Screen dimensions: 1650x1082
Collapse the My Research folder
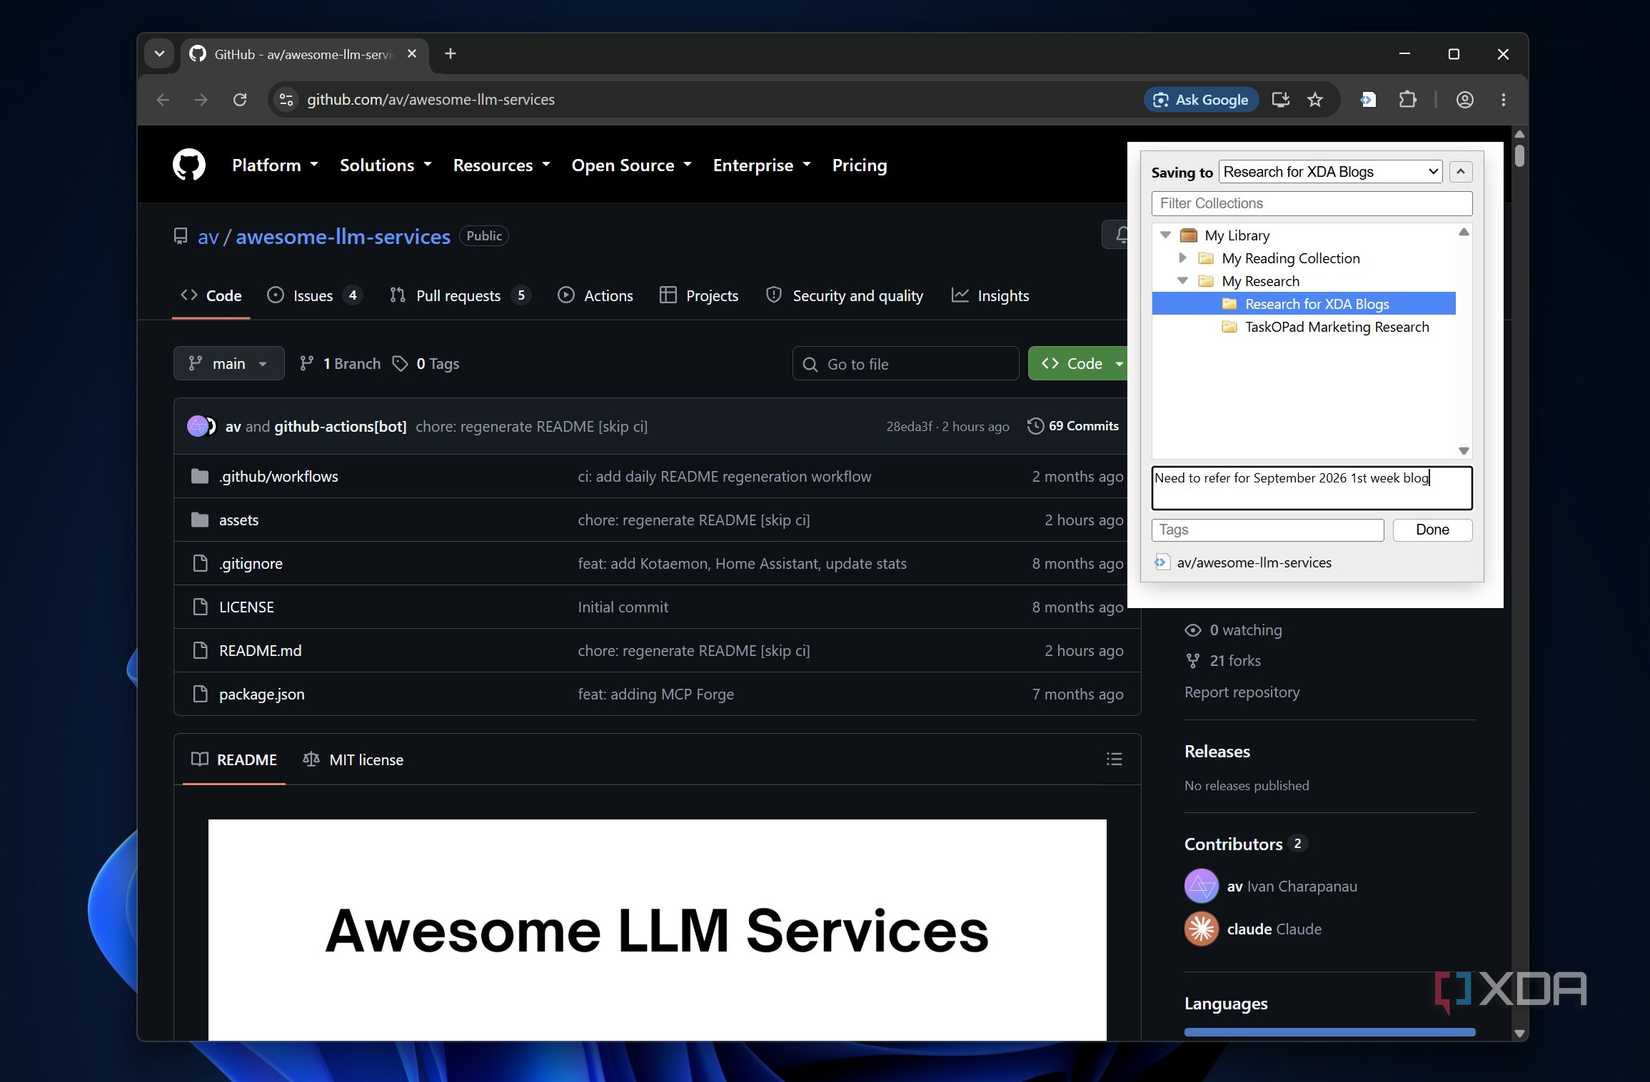tap(1183, 281)
